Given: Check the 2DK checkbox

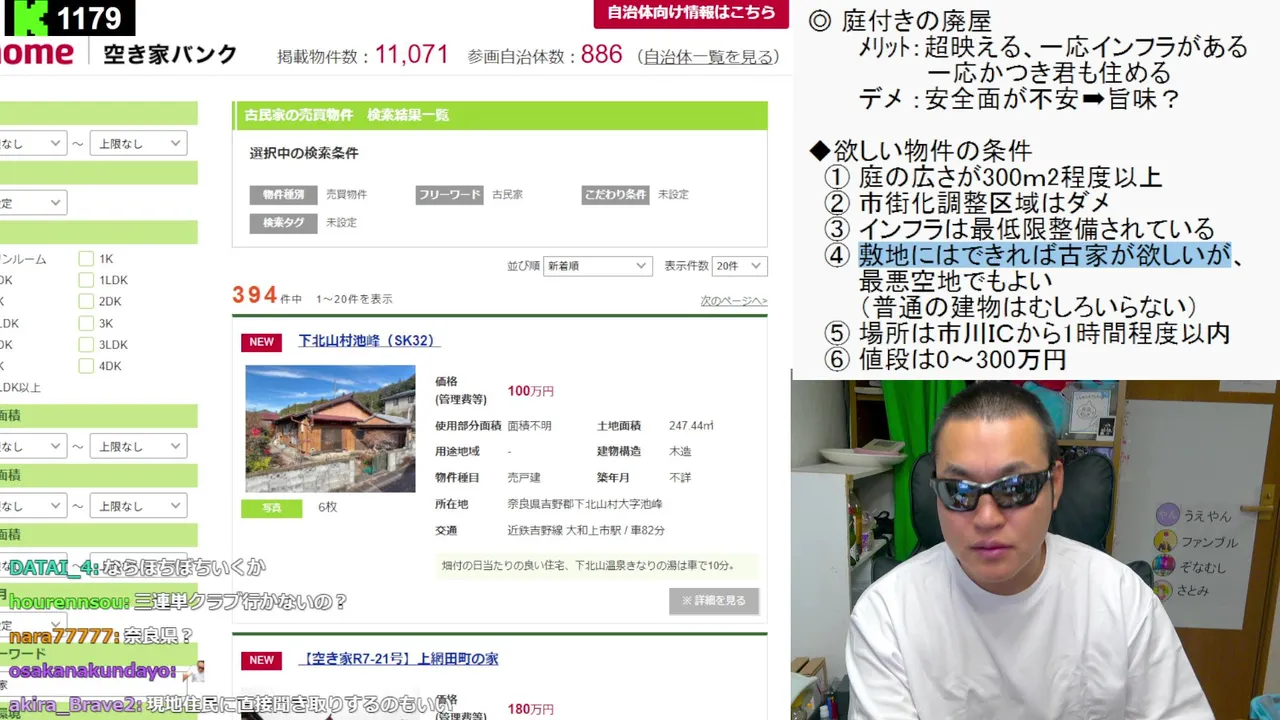Looking at the screenshot, I should [x=86, y=301].
